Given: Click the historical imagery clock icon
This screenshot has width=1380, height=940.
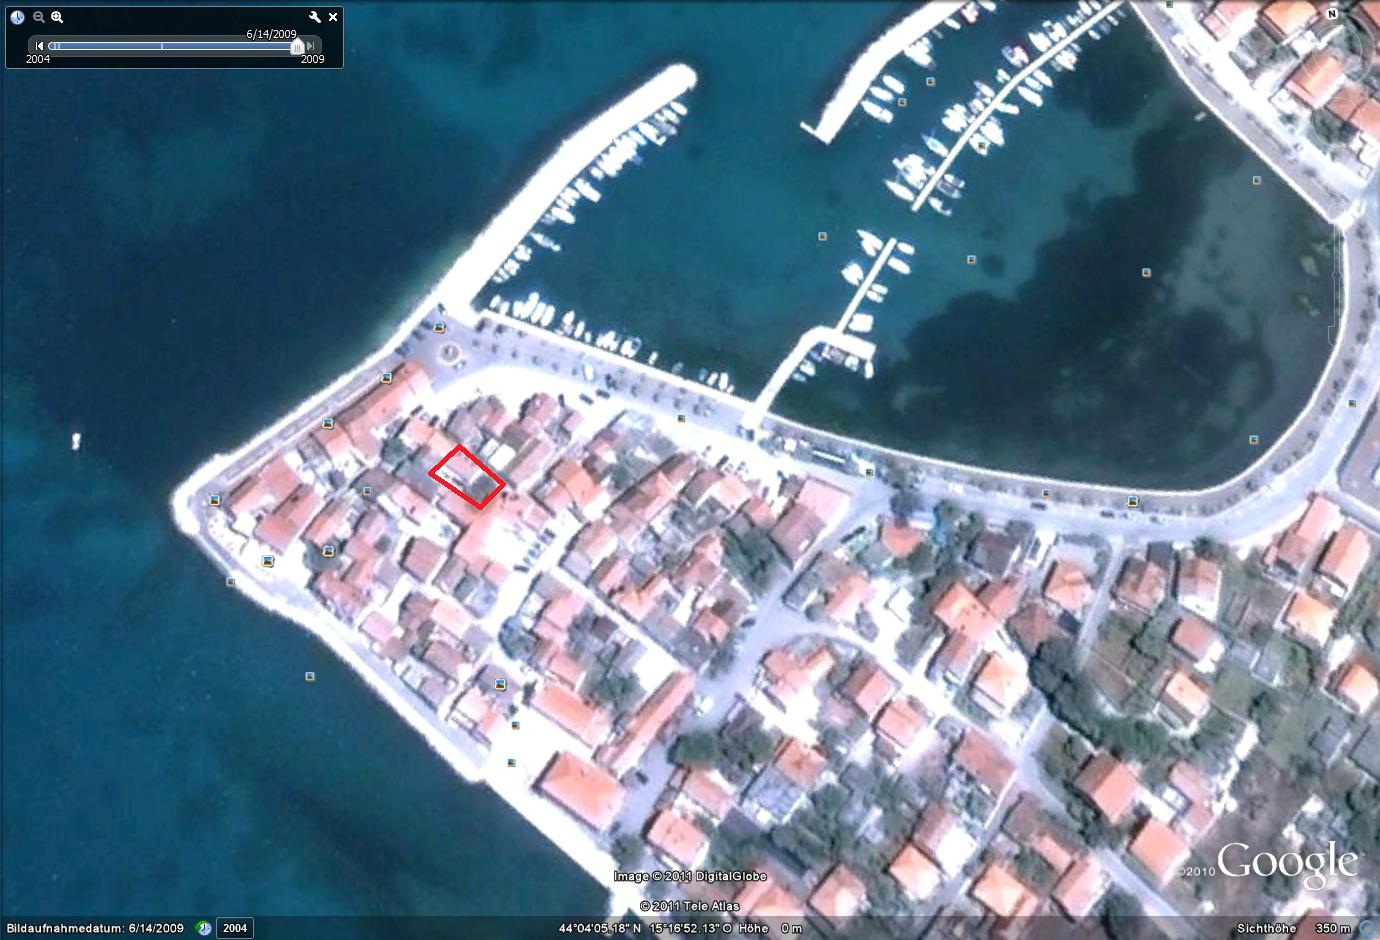Looking at the screenshot, I should [17, 17].
